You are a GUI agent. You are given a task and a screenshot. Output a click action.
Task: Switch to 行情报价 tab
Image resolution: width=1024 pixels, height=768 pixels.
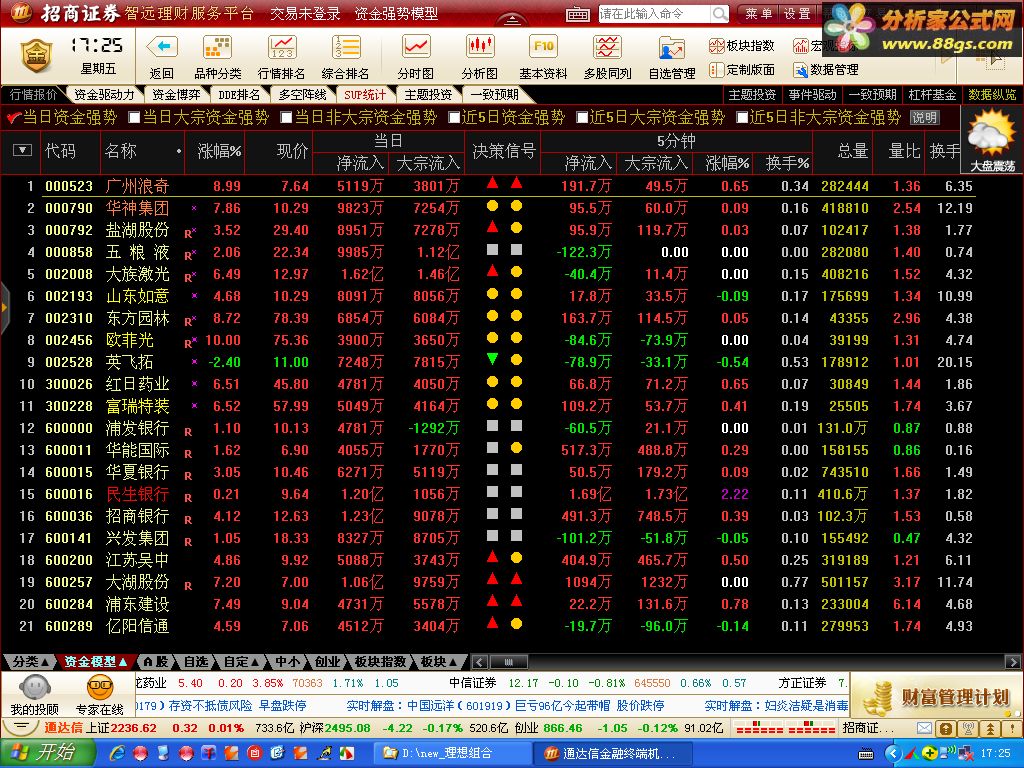[x=33, y=95]
